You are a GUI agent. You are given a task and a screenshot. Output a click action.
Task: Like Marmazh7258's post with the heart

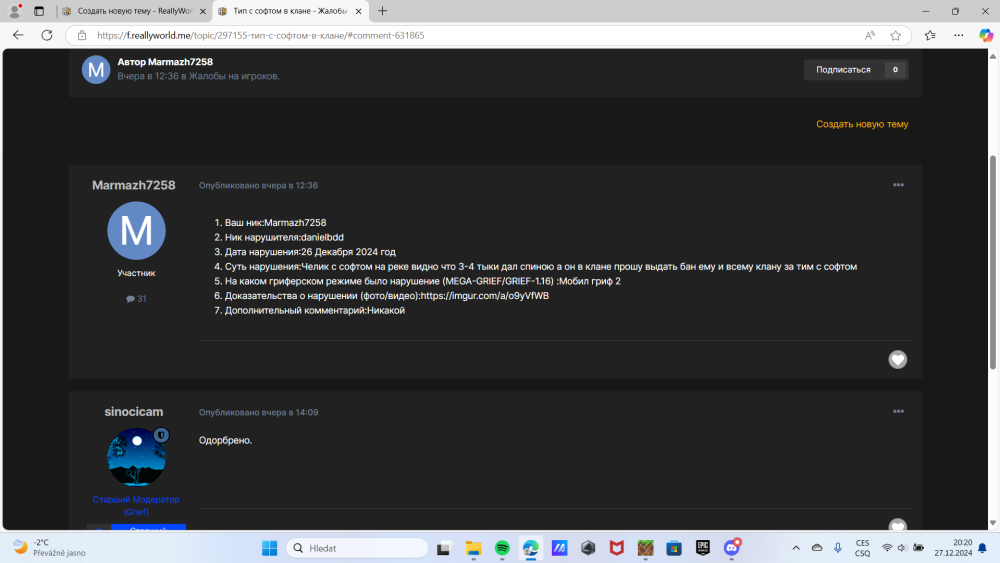coord(897,360)
